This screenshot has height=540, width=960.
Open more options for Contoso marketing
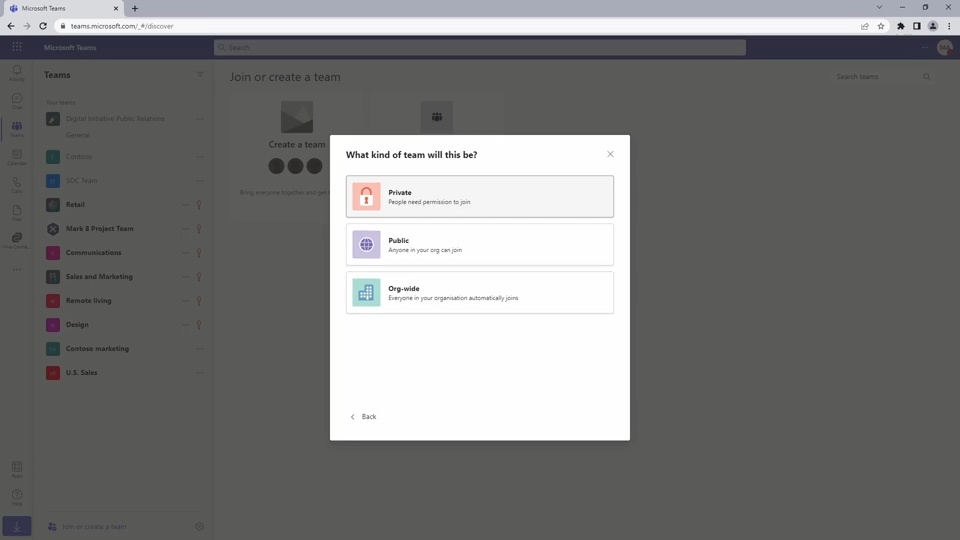[x=200, y=348]
